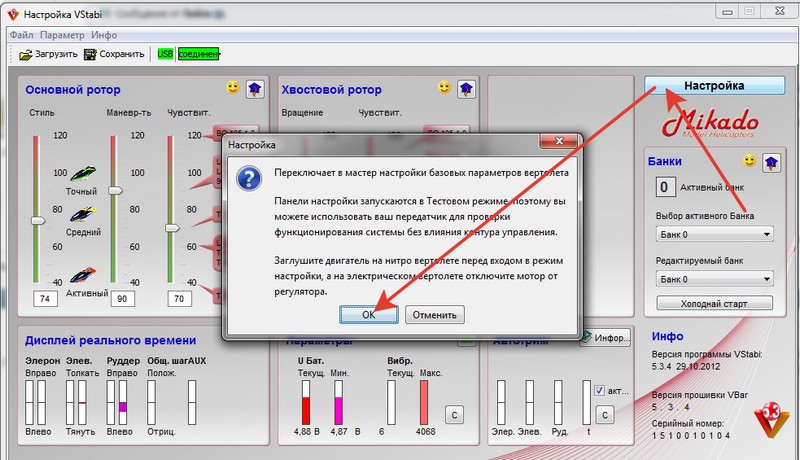
Task: Click the smiley icon in Банки panel
Action: (x=749, y=161)
